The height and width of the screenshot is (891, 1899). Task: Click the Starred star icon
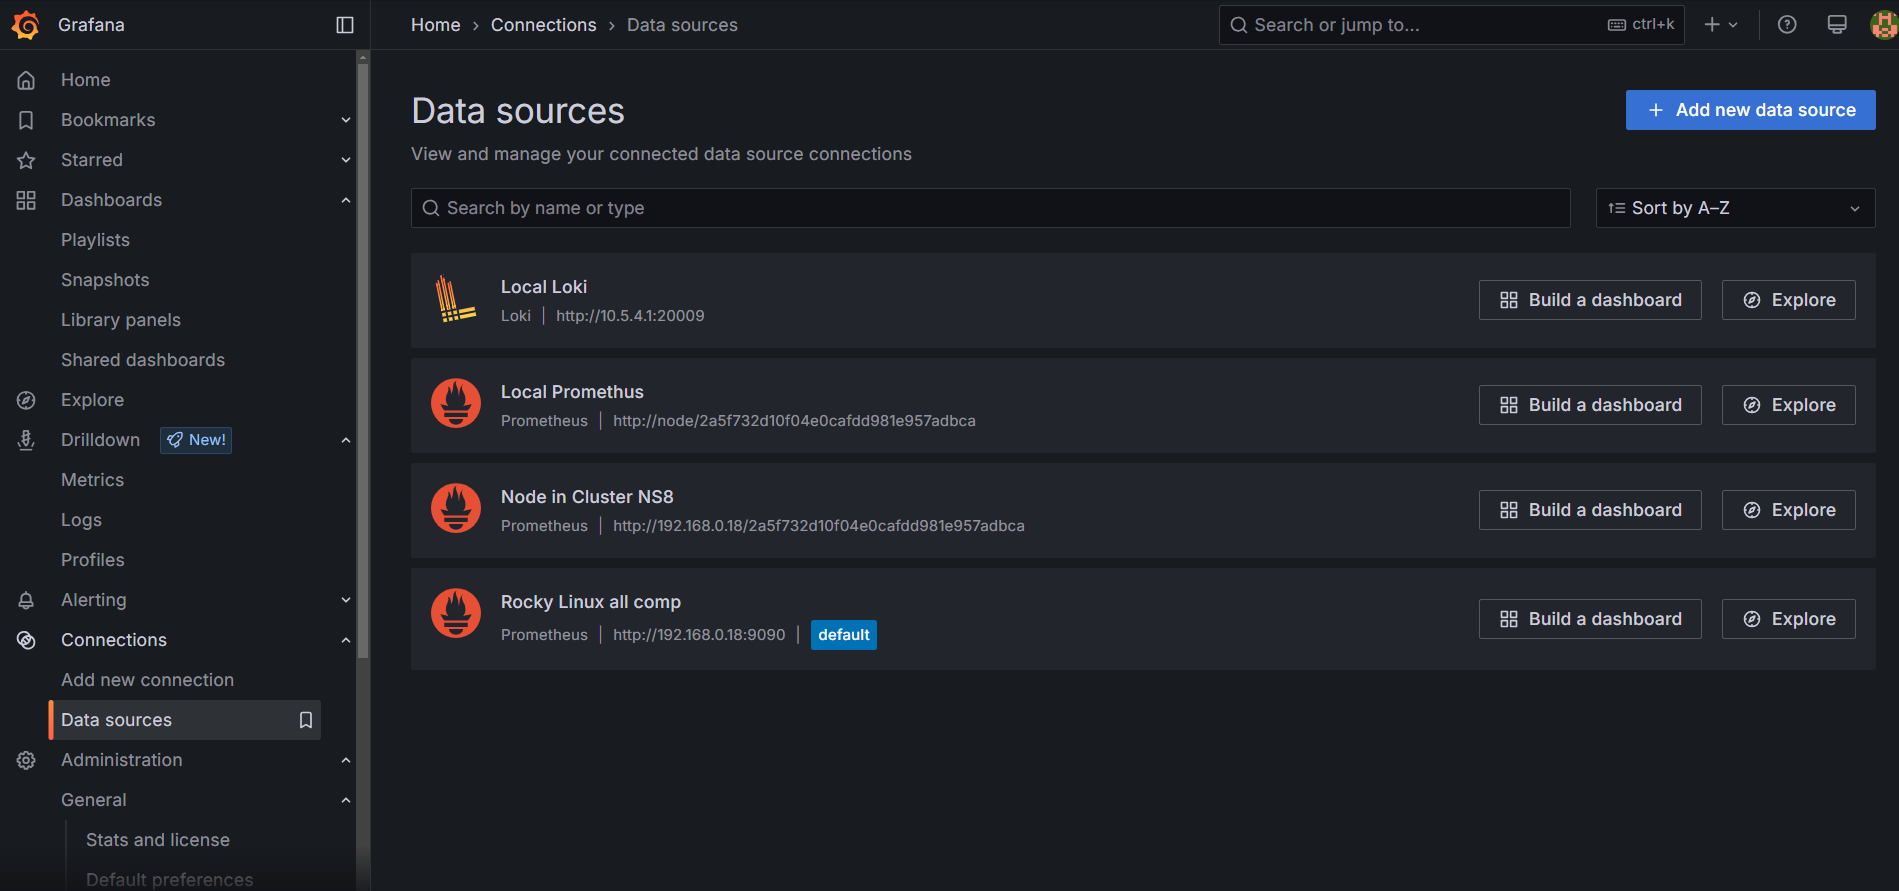(26, 160)
